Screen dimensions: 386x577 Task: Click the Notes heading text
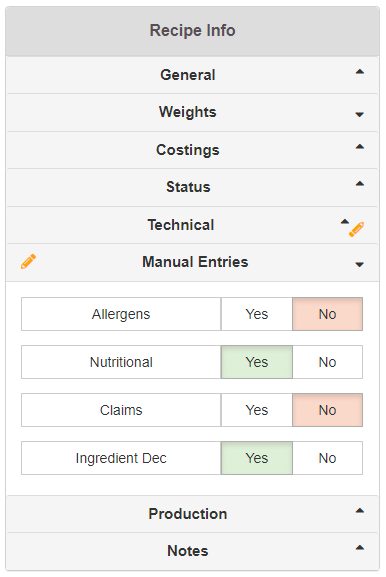[188, 551]
